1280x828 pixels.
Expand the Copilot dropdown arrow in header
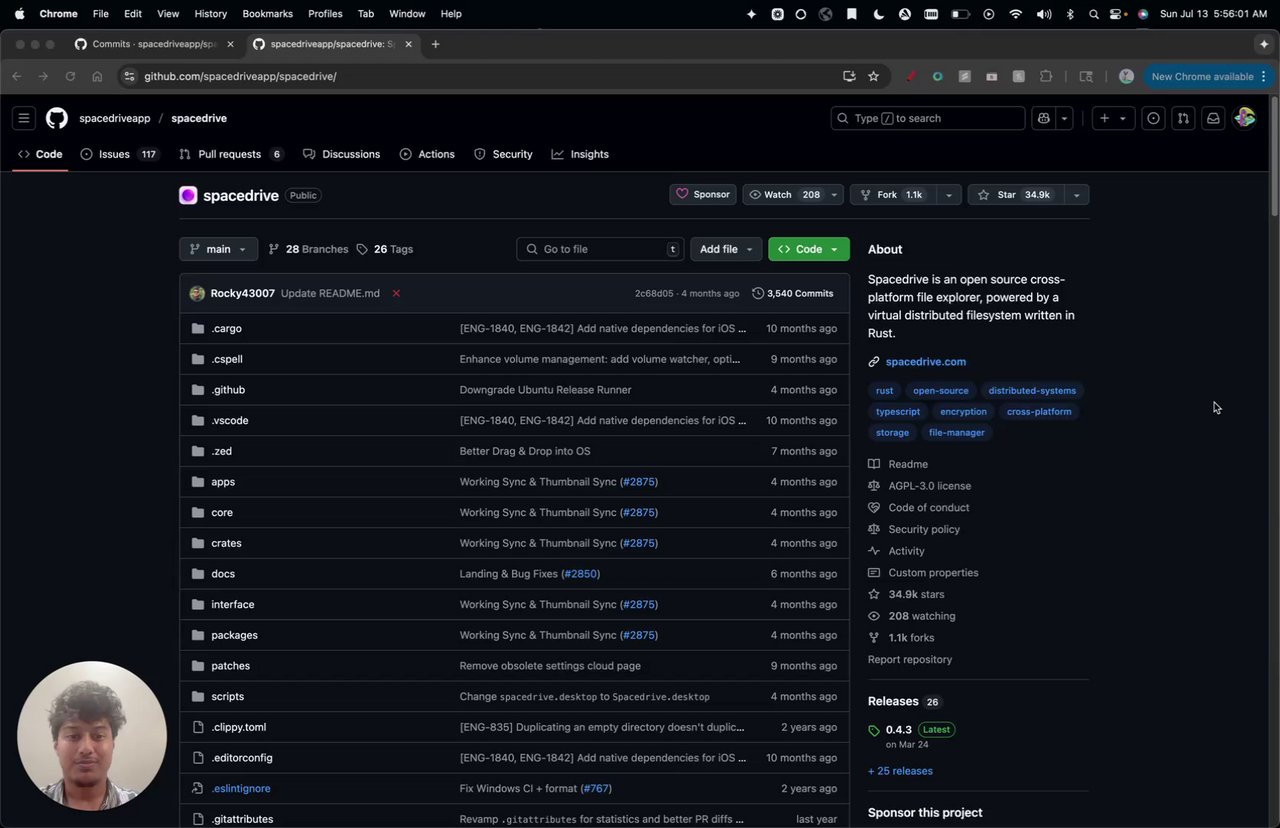pyautogui.click(x=1064, y=118)
